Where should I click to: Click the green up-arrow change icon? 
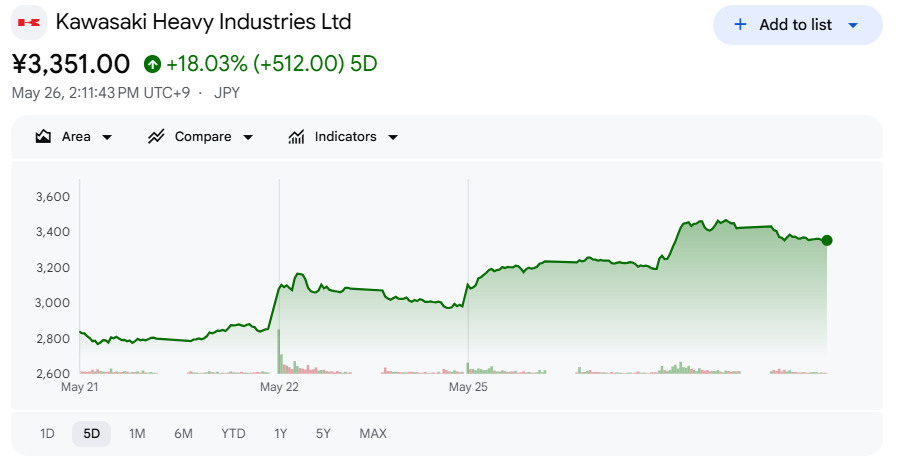152,64
